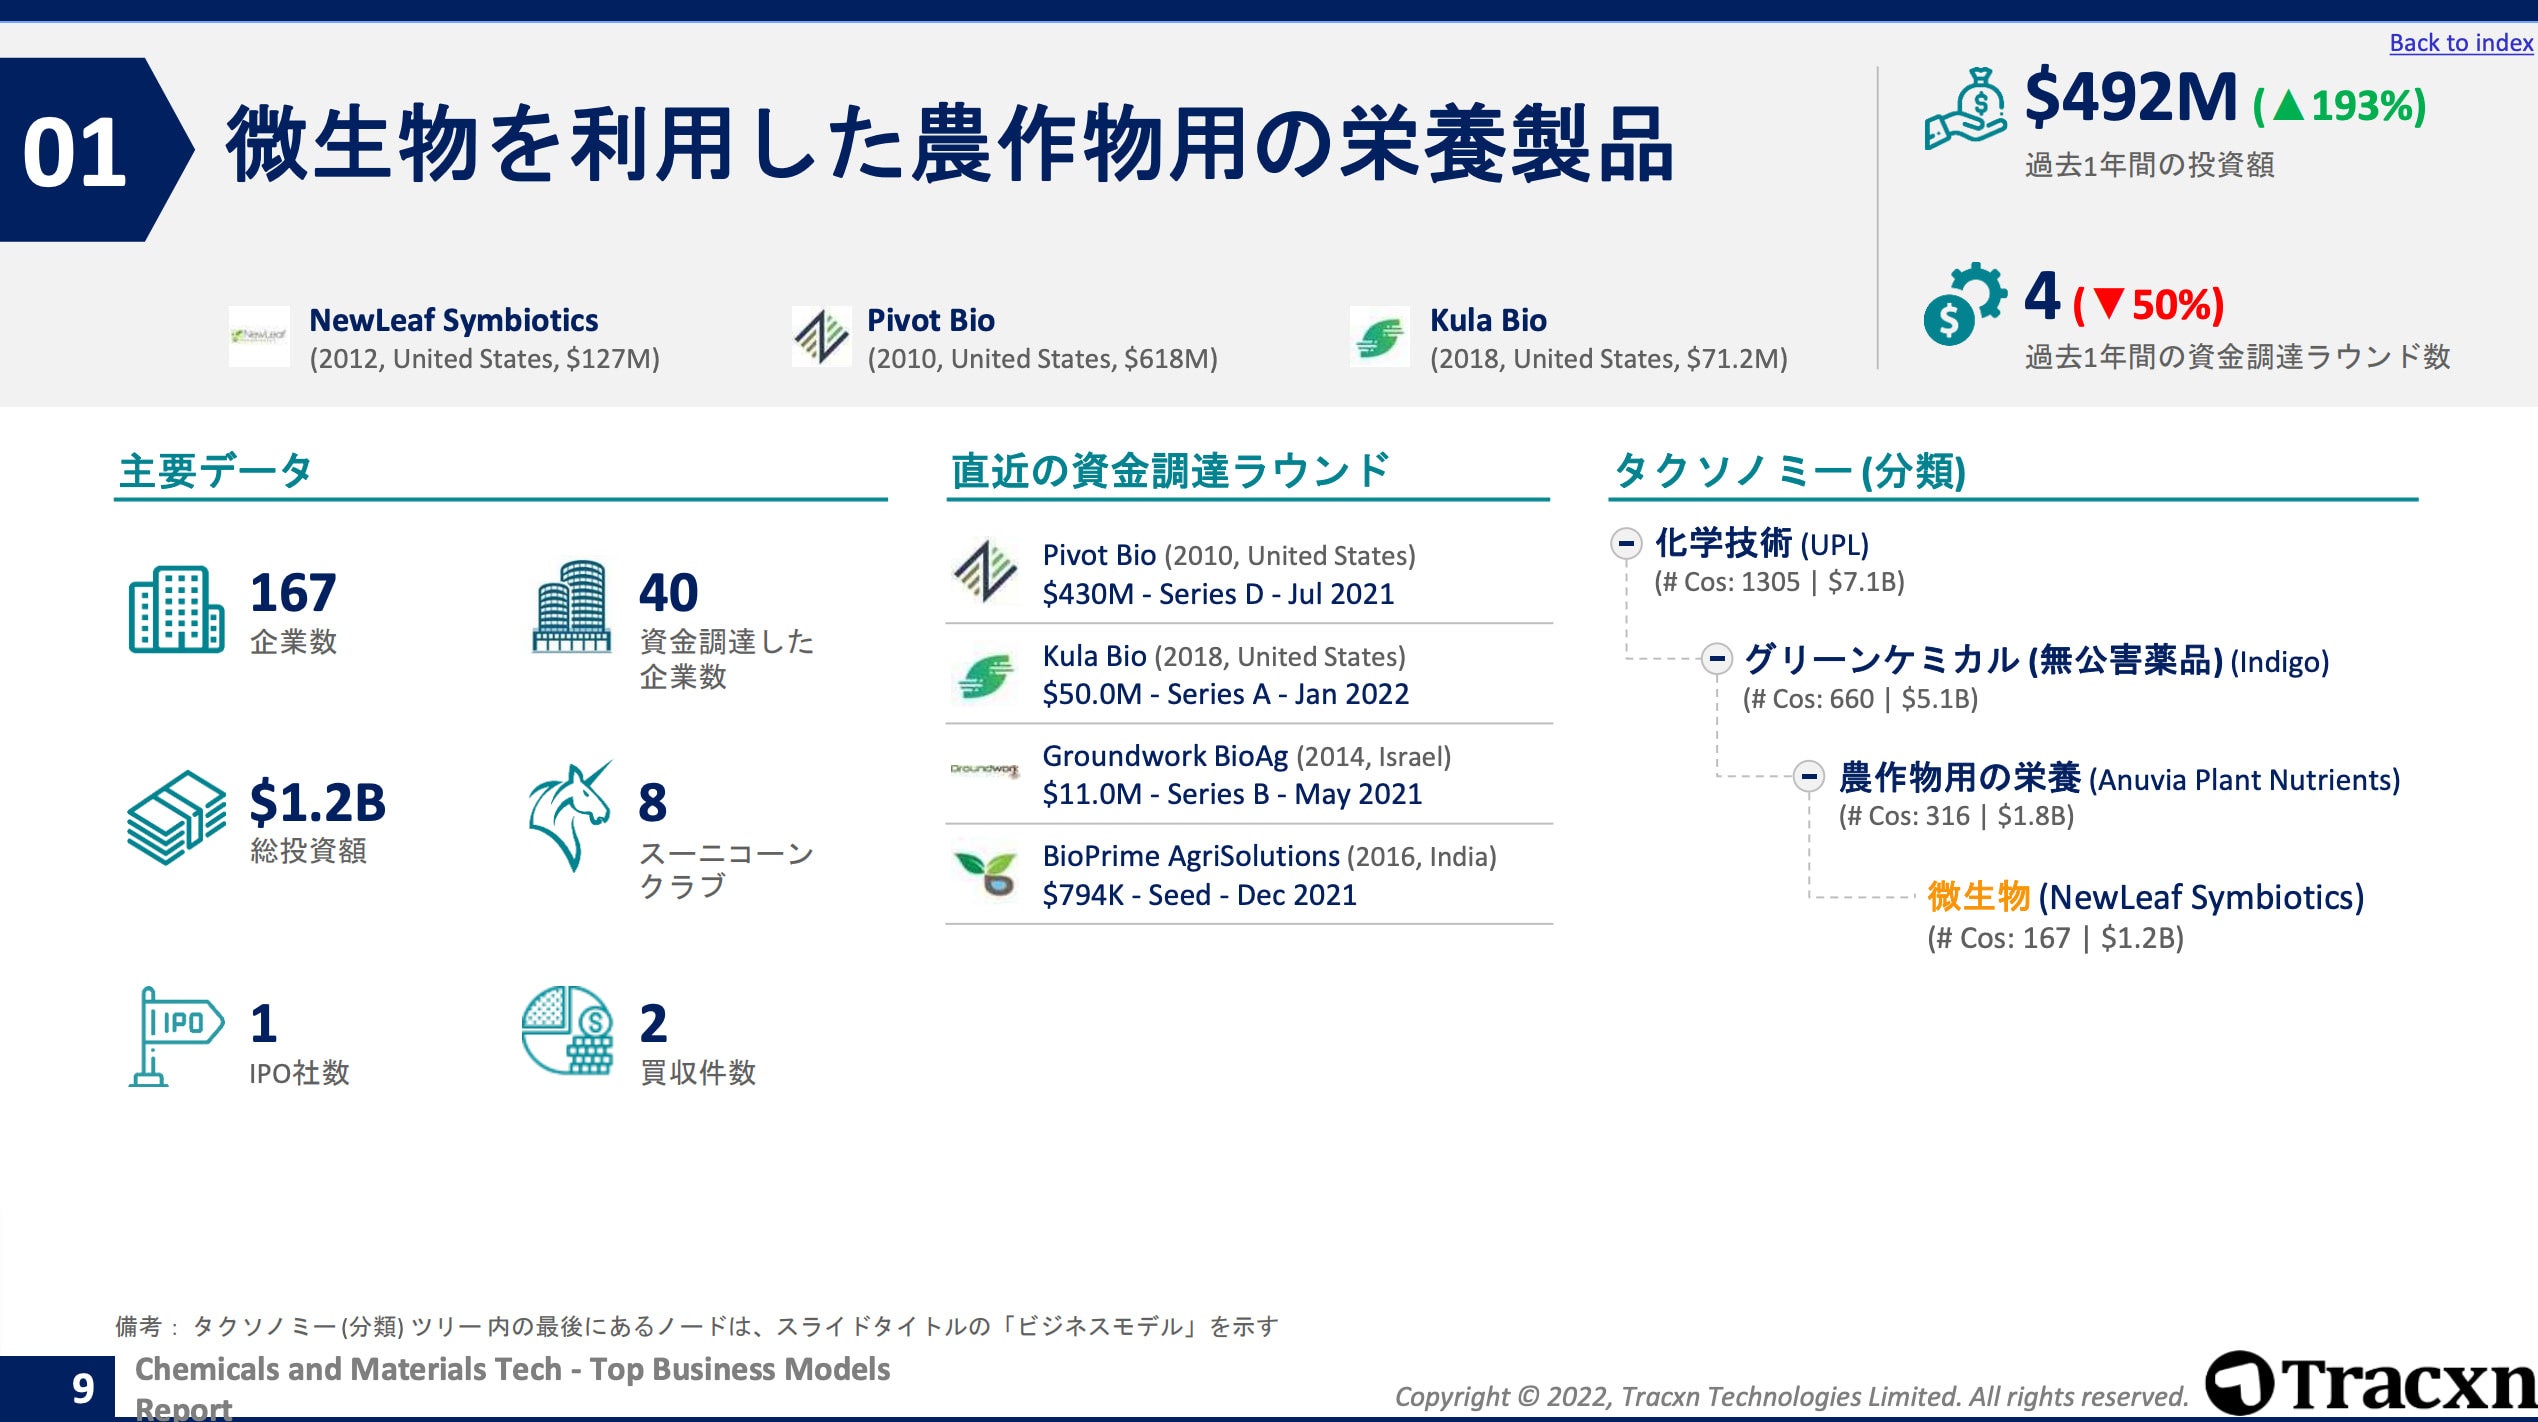Open BioPrime AgriSolutions seed round entry
This screenshot has width=2538, height=1422.
coord(1199,894)
